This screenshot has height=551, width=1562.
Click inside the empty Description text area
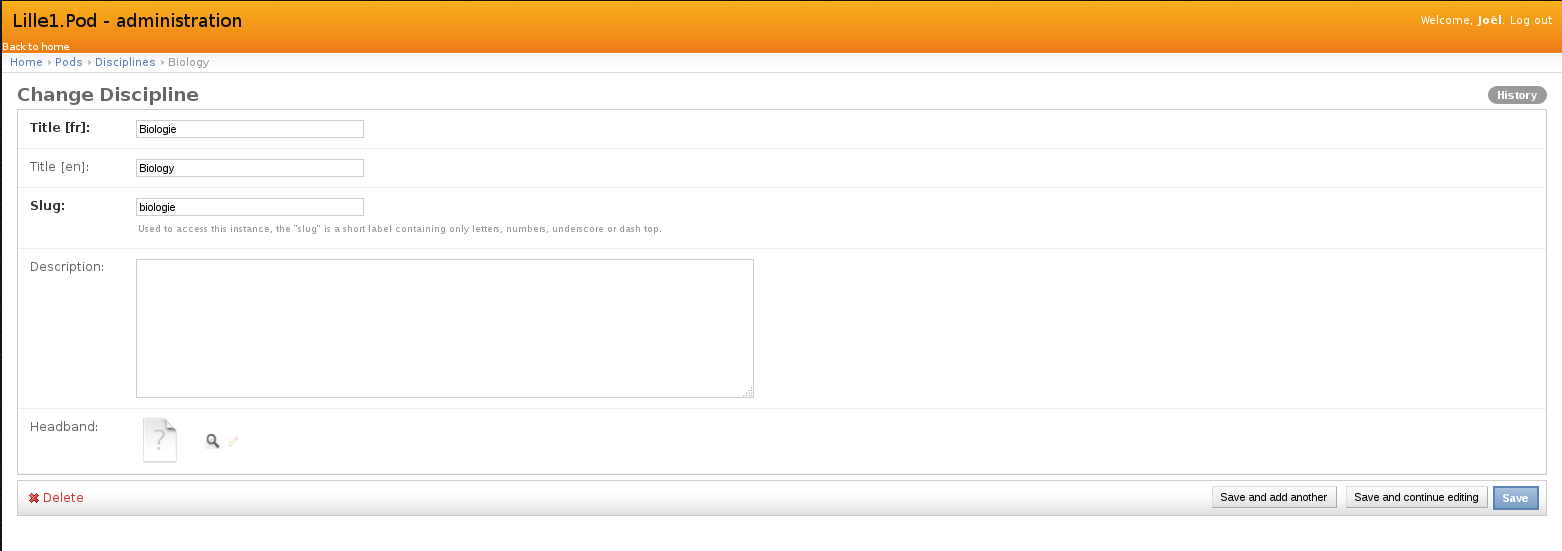(x=444, y=328)
